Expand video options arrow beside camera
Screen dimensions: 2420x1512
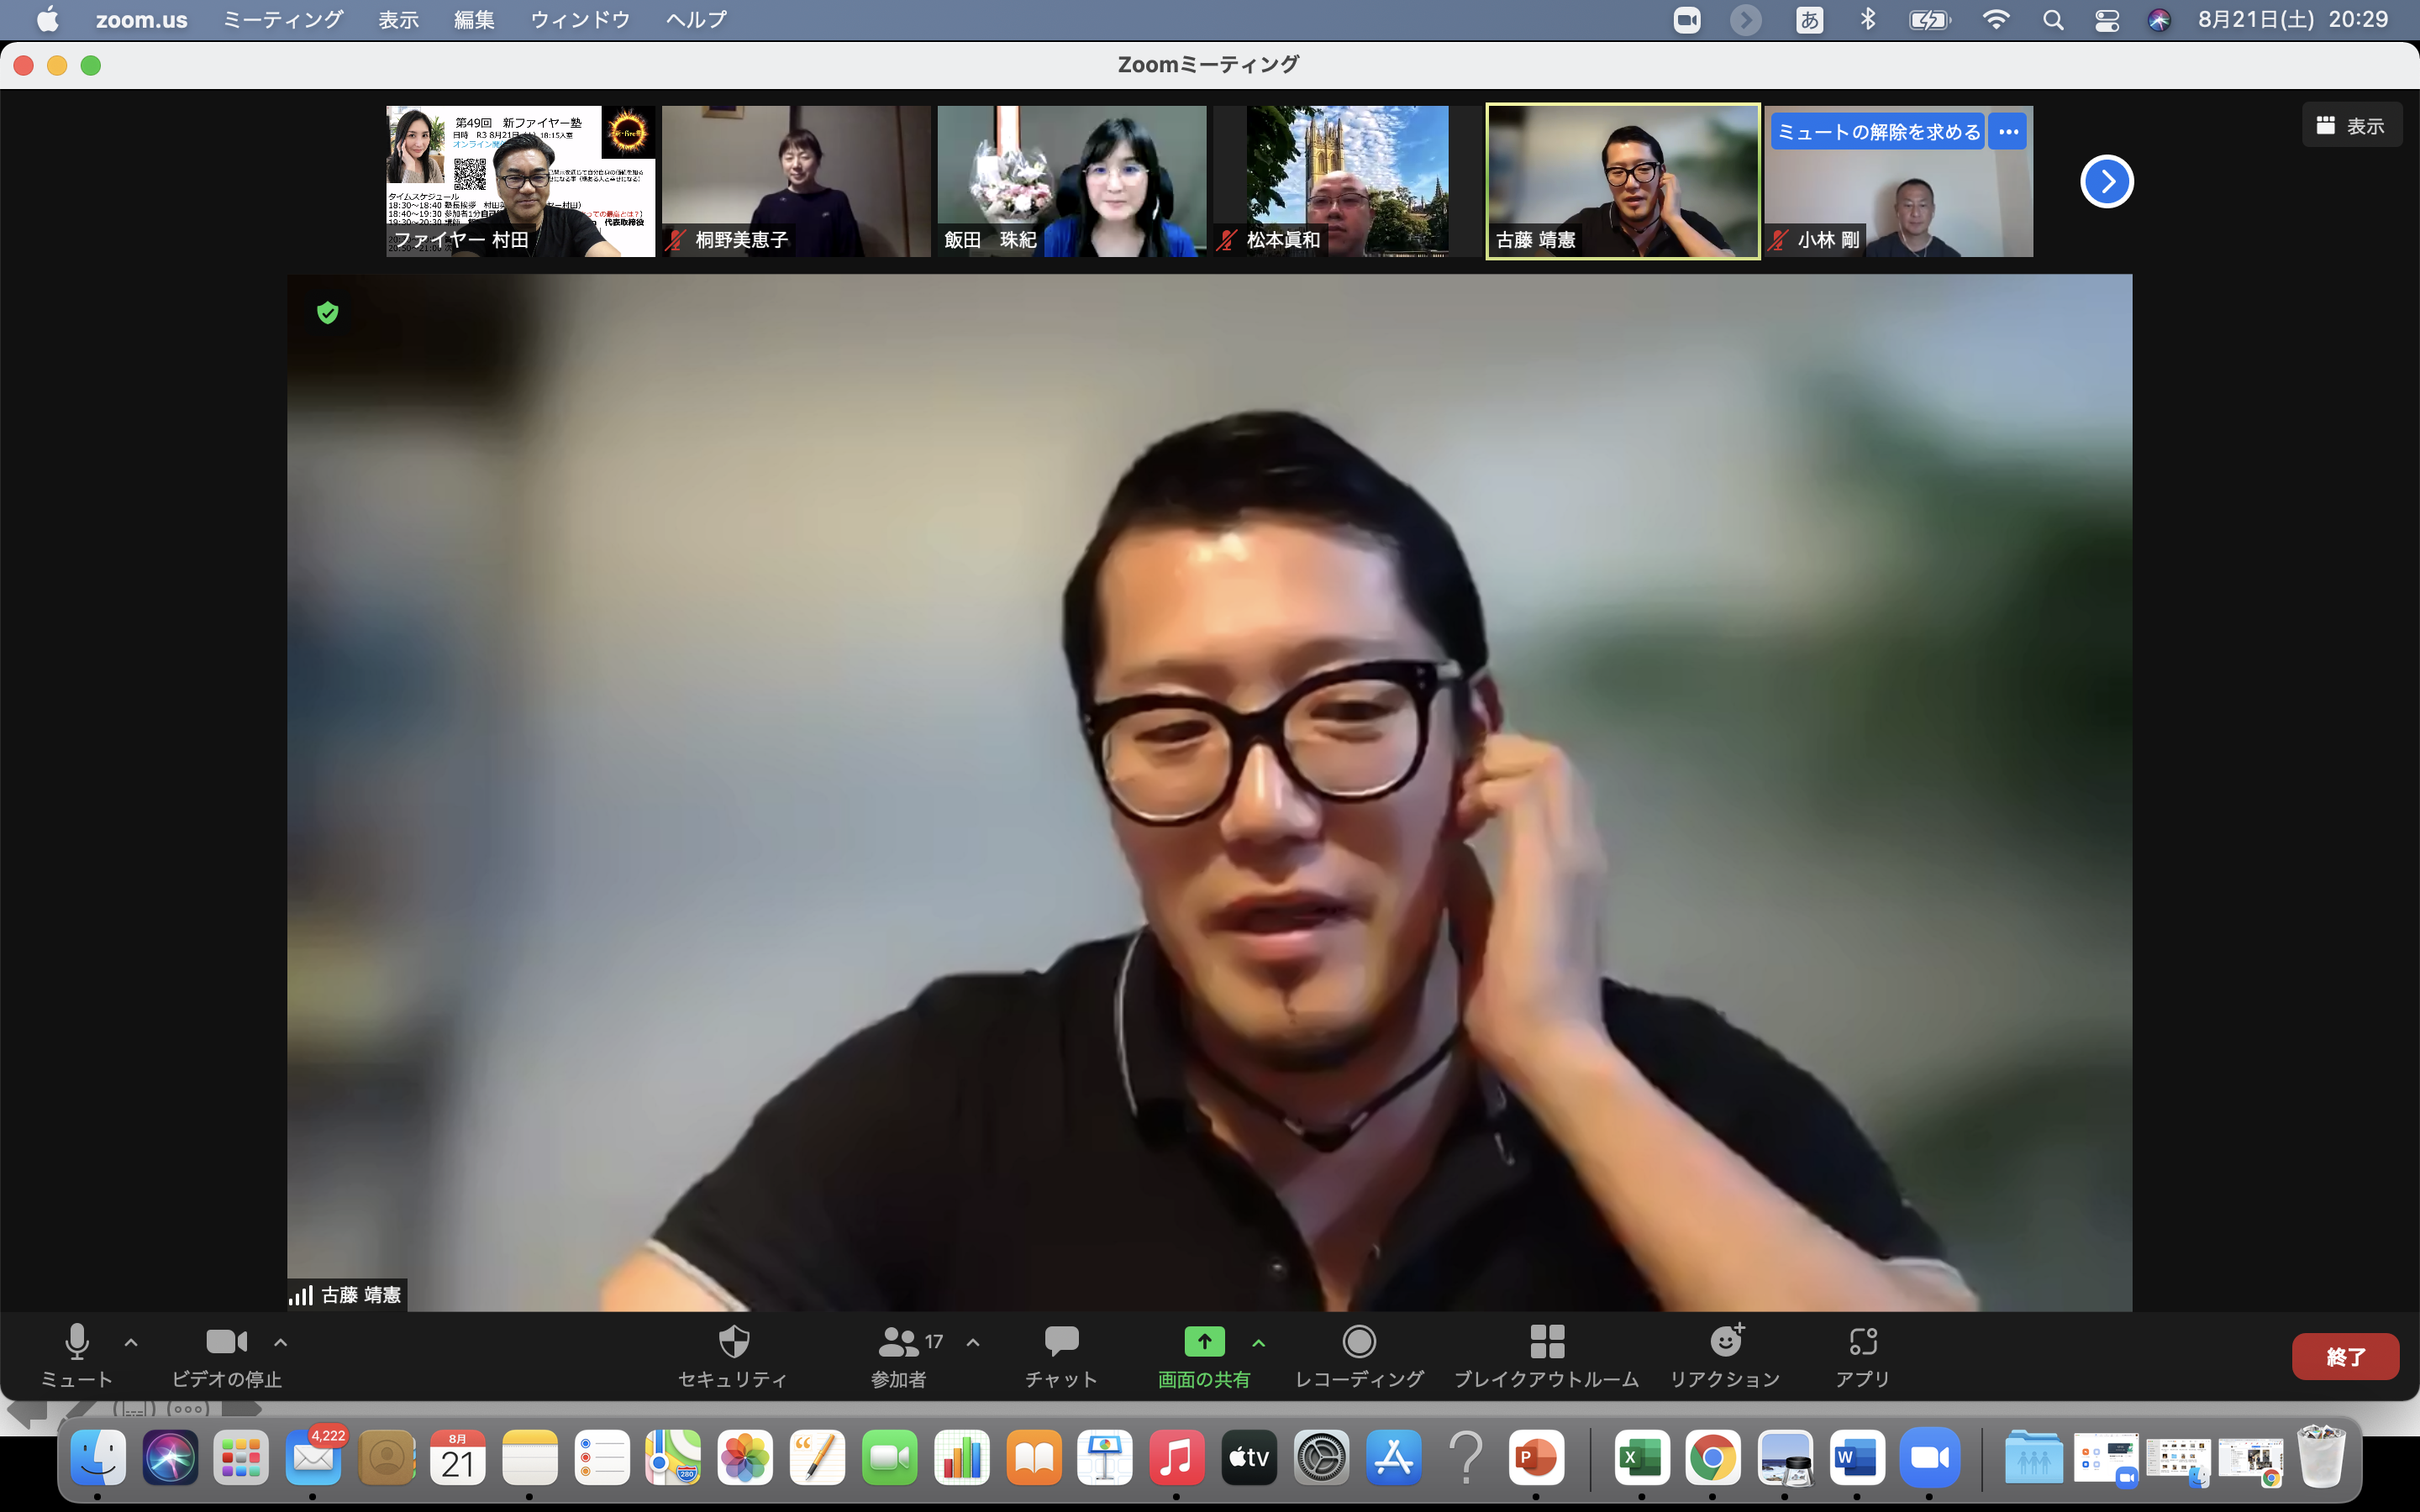click(281, 1342)
